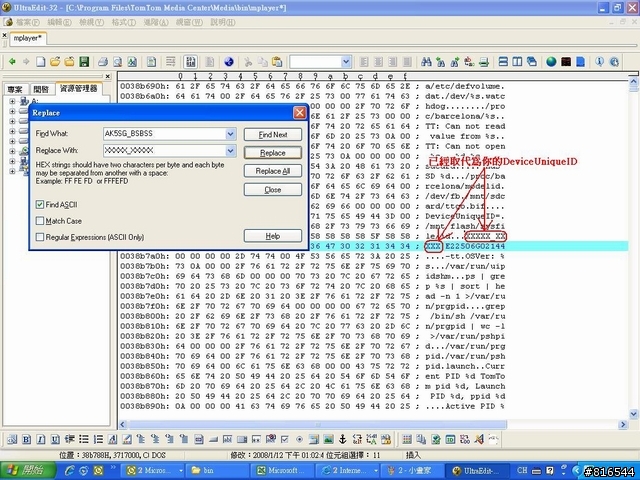Open the Replace With history dropdown

point(230,151)
